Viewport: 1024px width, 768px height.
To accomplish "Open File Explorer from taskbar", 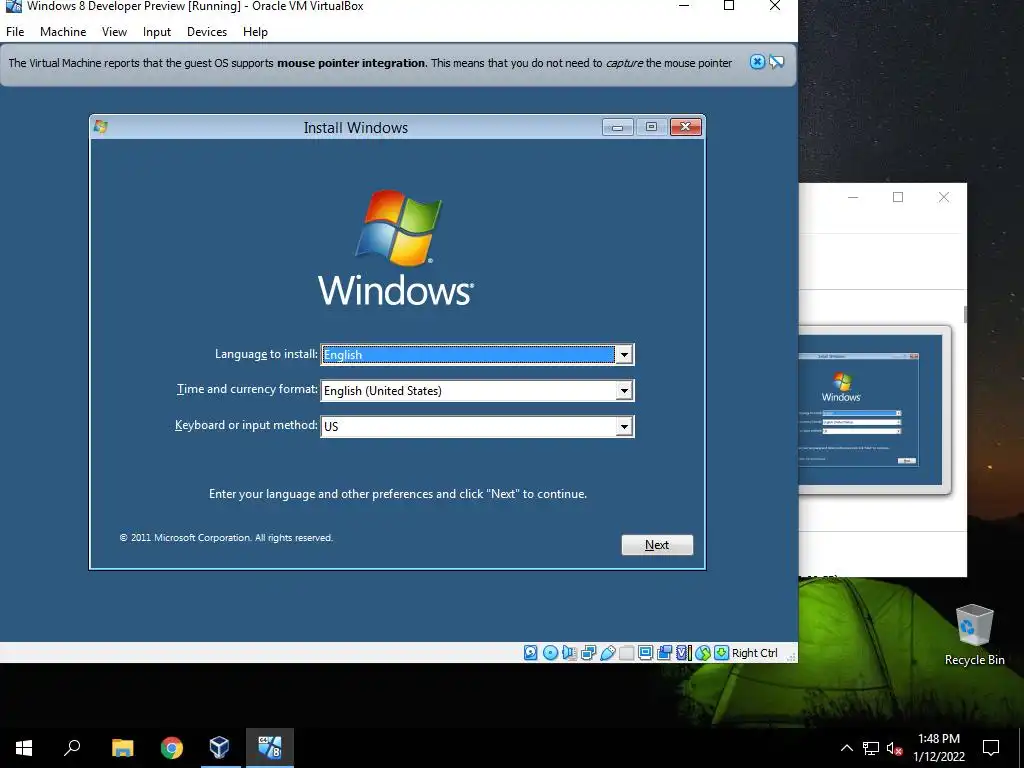I will [122, 748].
